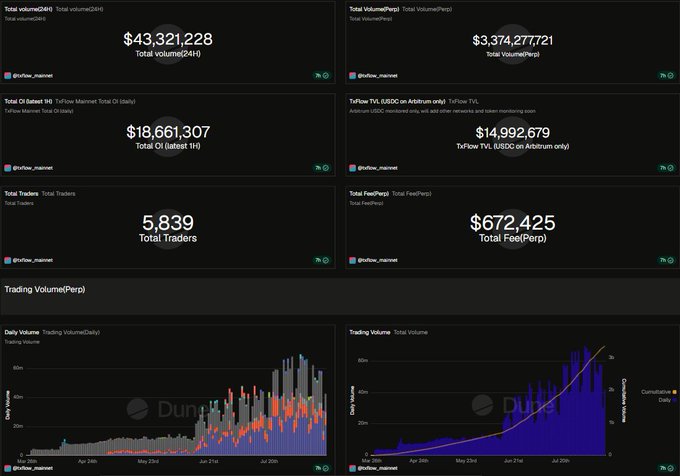
Task: Open @txflow_mainnet link in Total Volume(Perp) card
Action: click(378, 75)
